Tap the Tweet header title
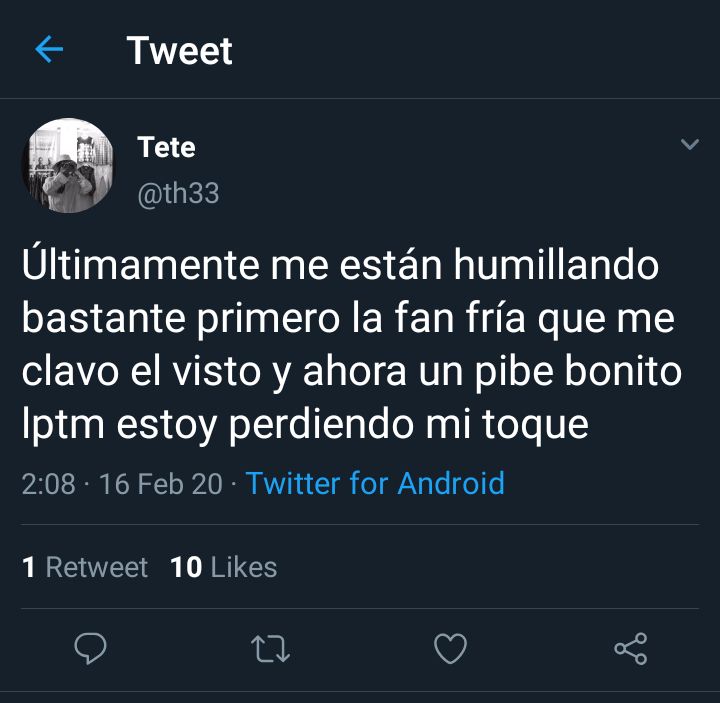720x703 pixels. (180, 51)
